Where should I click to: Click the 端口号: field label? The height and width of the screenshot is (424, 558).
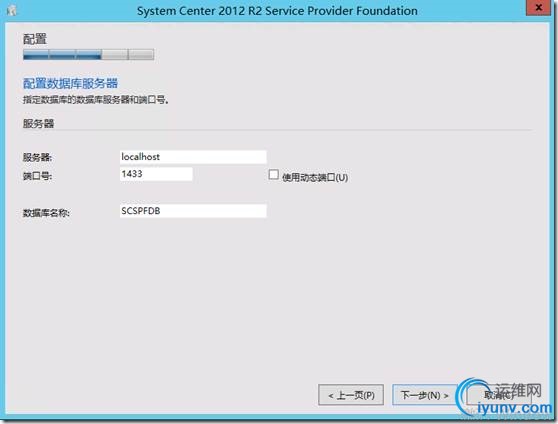37,176
